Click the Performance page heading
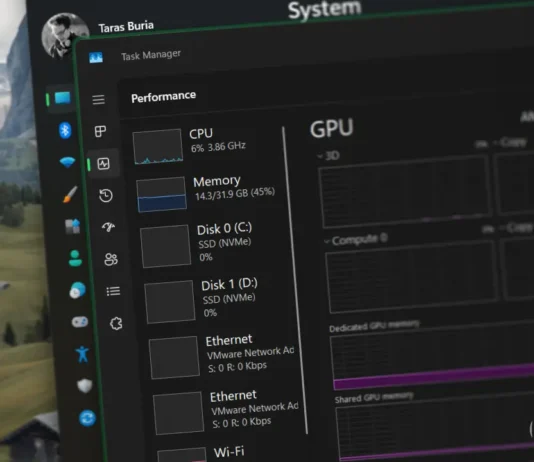The height and width of the screenshot is (462, 534). pyautogui.click(x=163, y=97)
